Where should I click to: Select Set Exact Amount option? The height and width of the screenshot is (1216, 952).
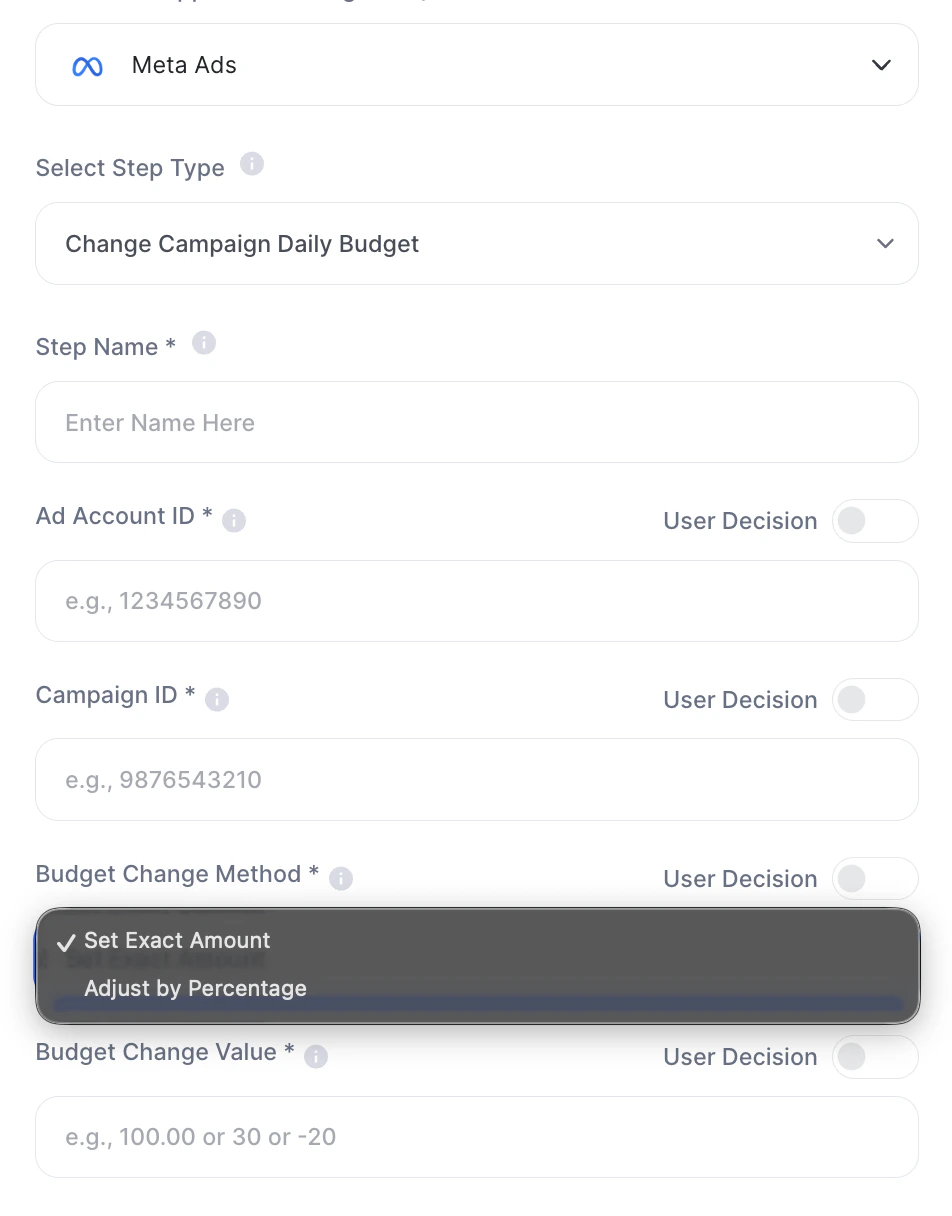pos(177,940)
